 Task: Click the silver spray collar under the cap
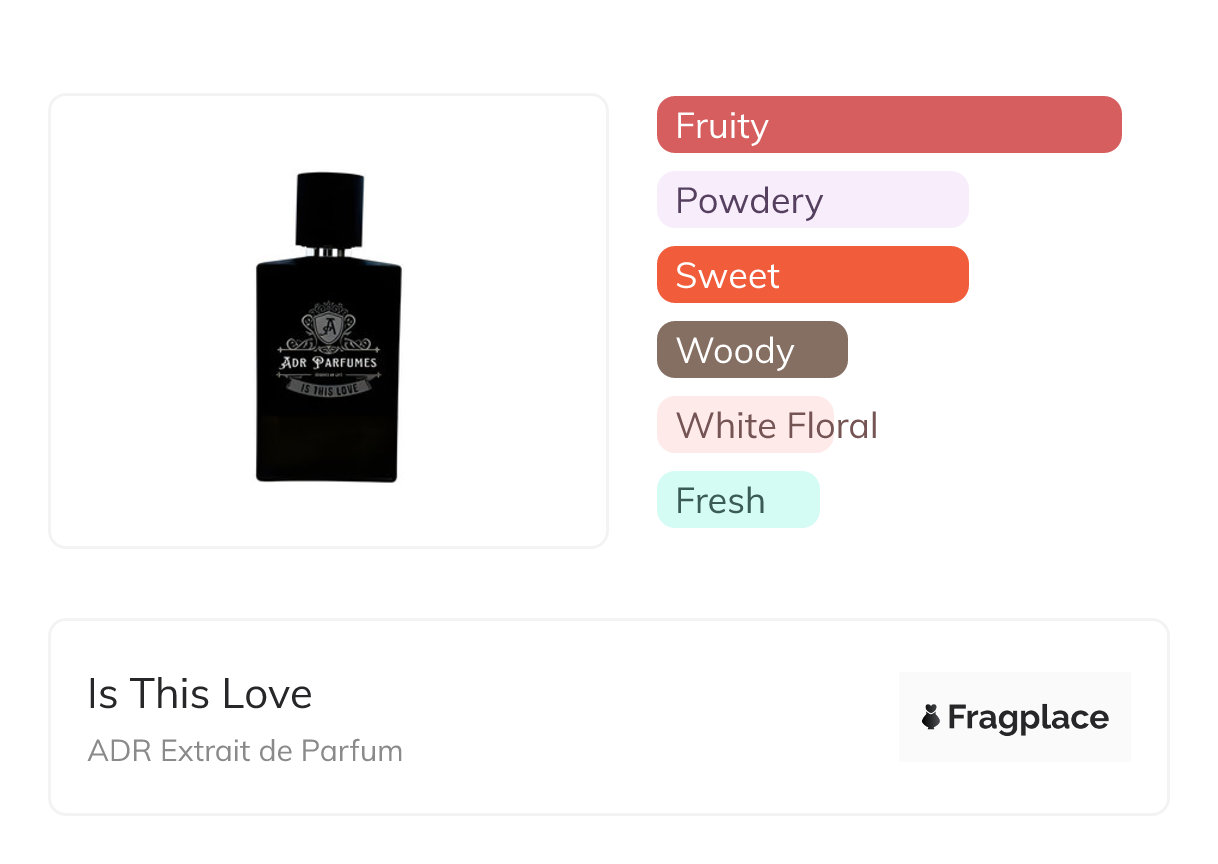[x=329, y=252]
